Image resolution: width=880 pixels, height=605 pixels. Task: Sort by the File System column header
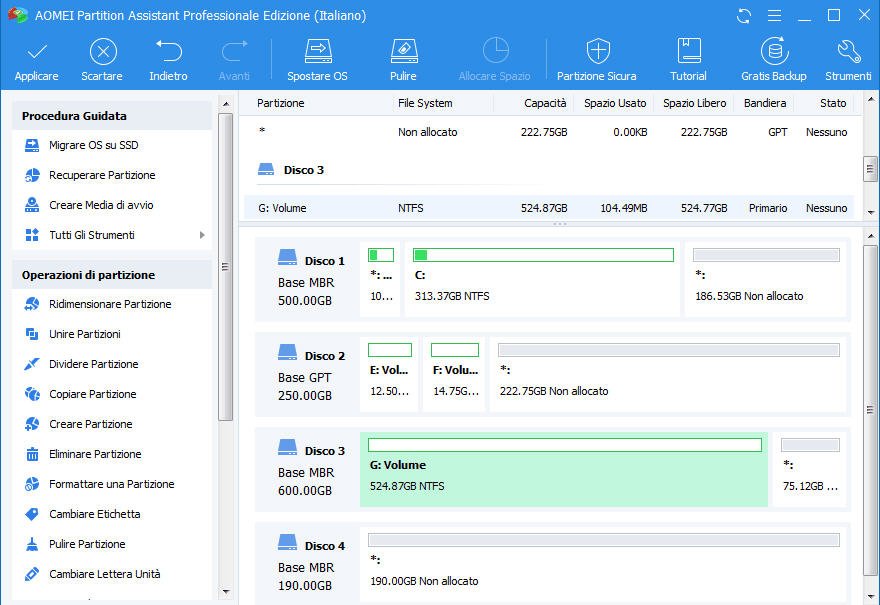tap(425, 103)
